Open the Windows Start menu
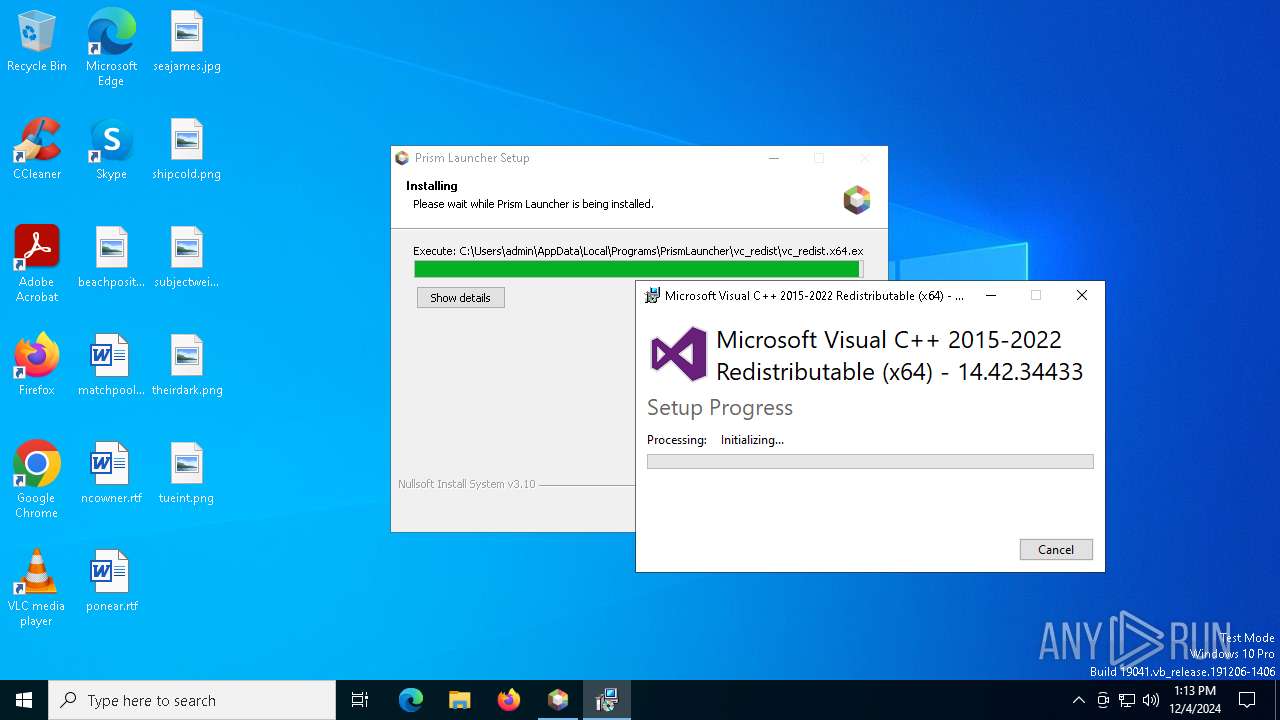Image resolution: width=1280 pixels, height=720 pixels. pyautogui.click(x=24, y=700)
